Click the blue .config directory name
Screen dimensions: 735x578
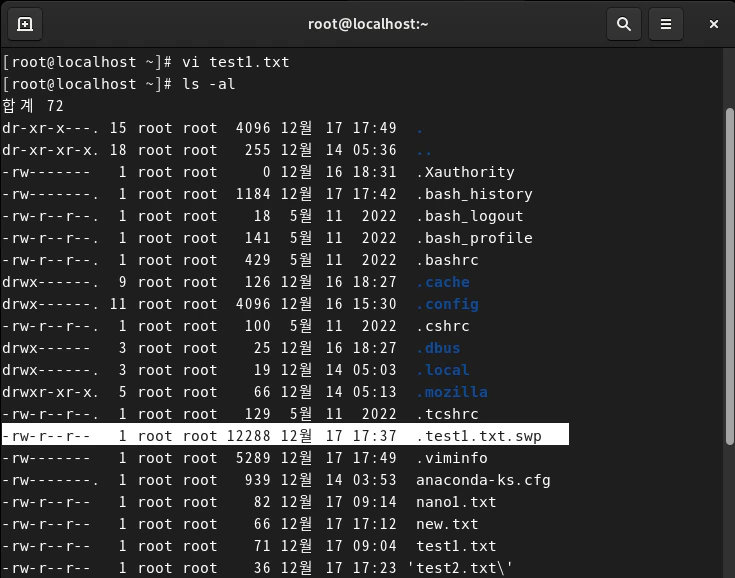(x=448, y=304)
